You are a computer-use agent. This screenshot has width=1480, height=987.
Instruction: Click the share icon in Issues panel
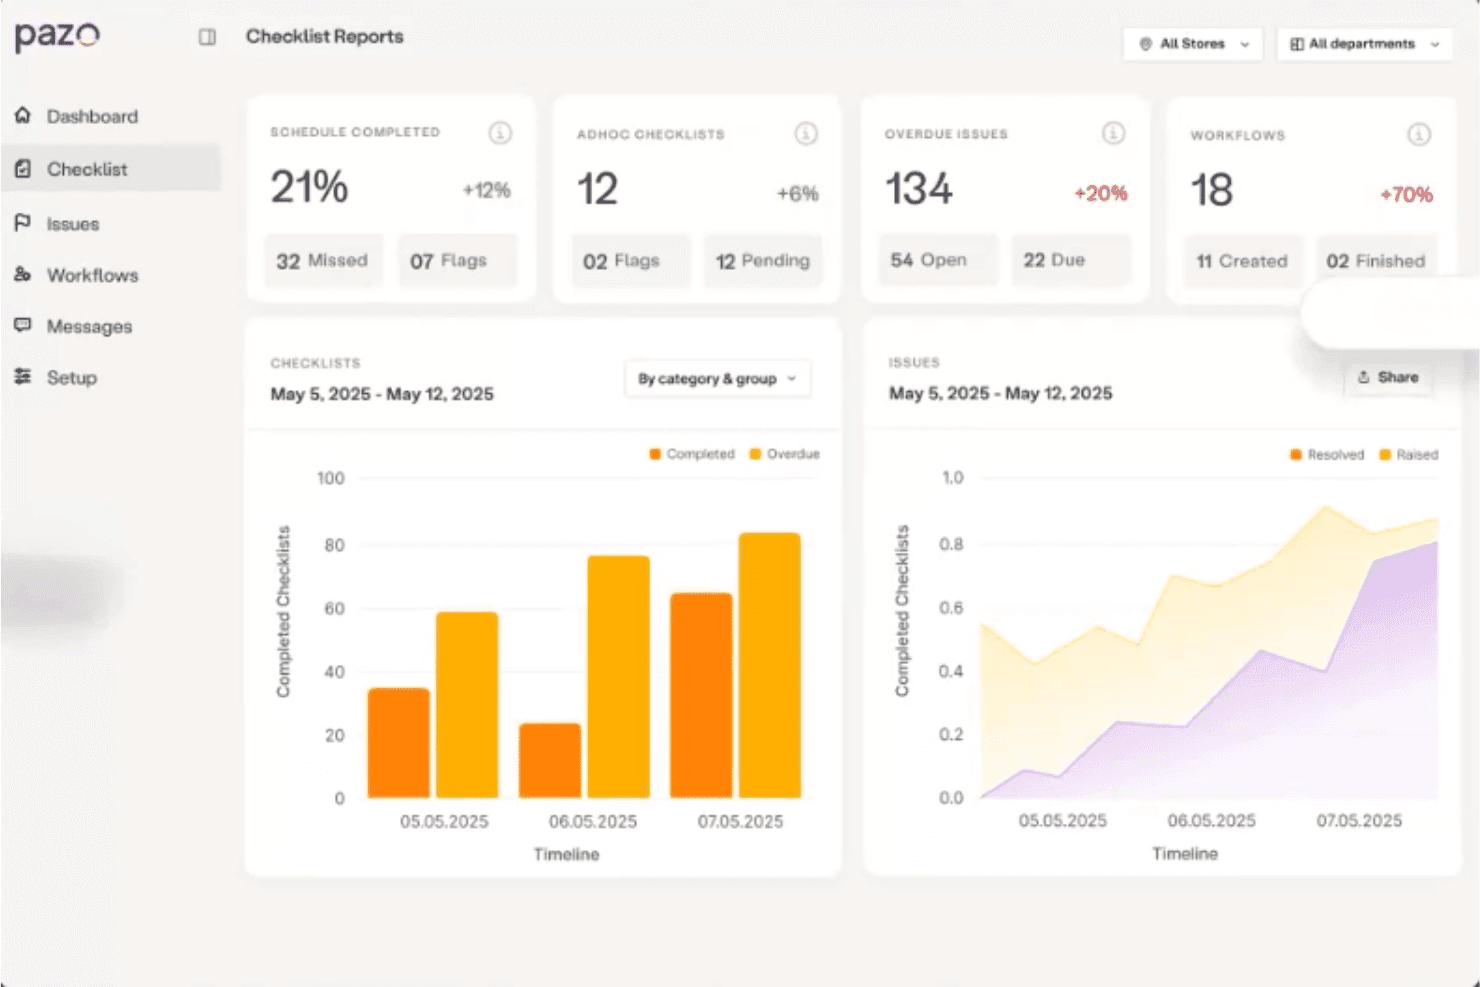tap(1363, 377)
